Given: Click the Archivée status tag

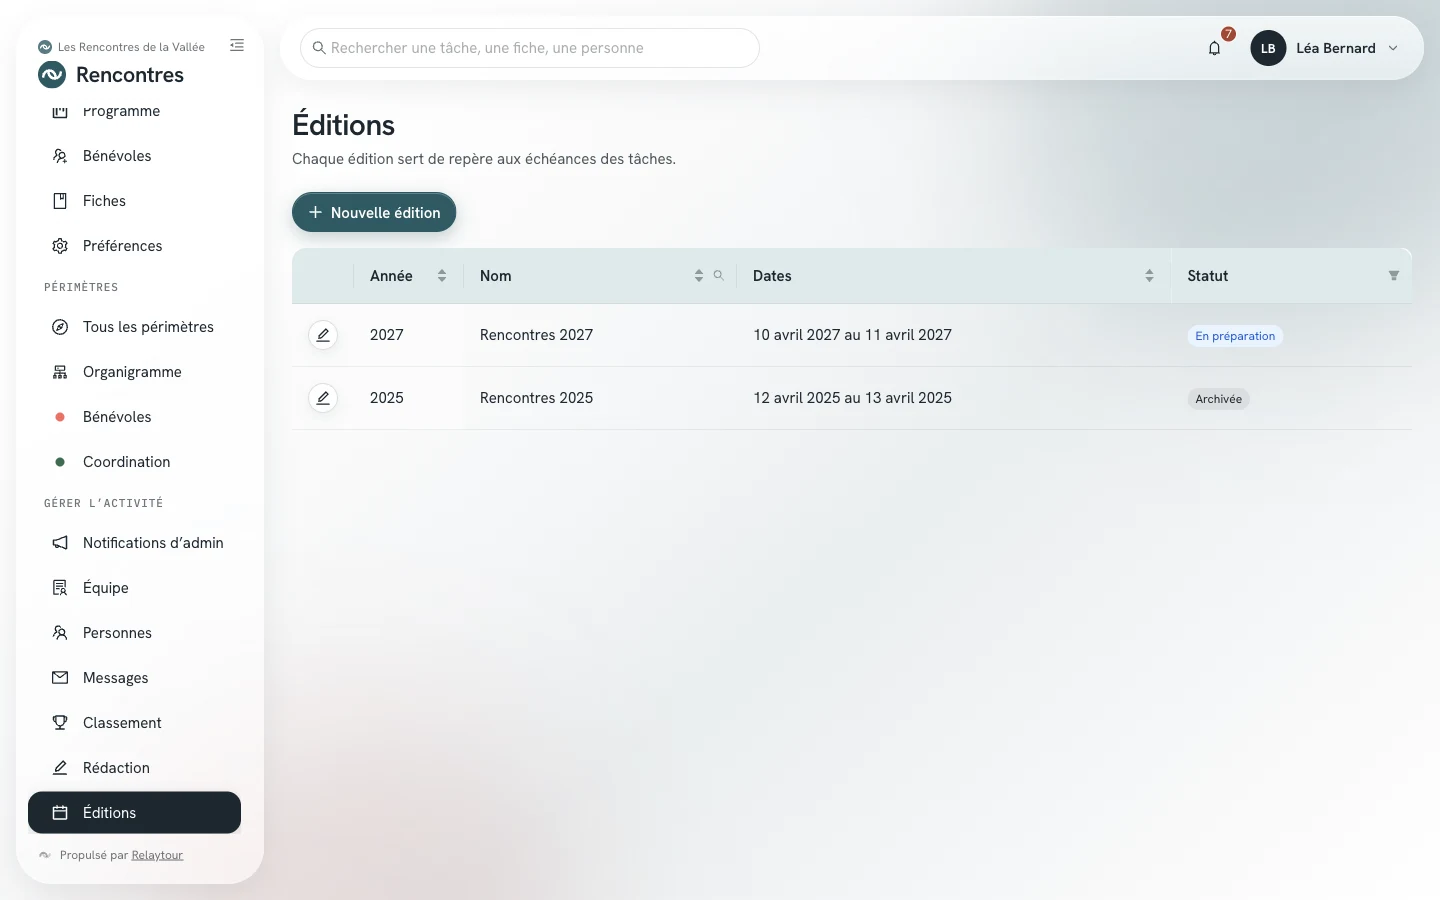Looking at the screenshot, I should pyautogui.click(x=1218, y=399).
